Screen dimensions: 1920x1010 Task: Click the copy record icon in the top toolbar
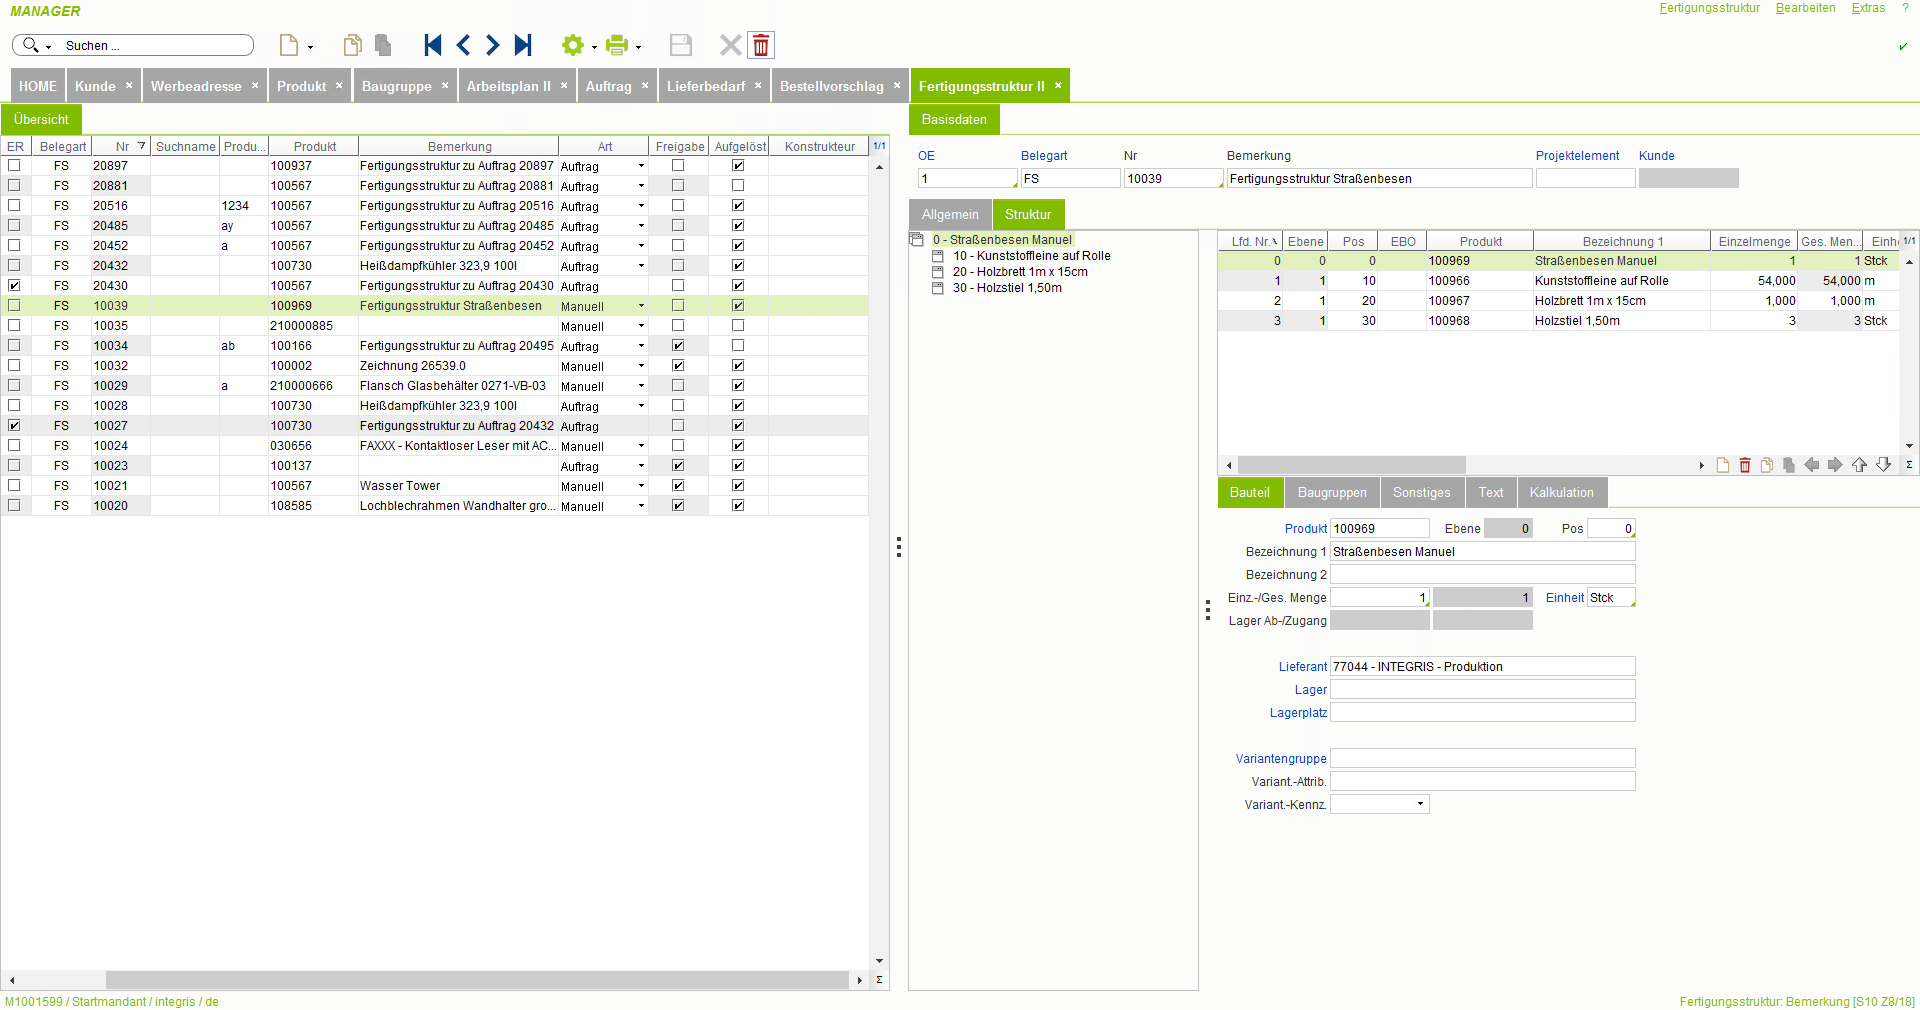pyautogui.click(x=352, y=45)
